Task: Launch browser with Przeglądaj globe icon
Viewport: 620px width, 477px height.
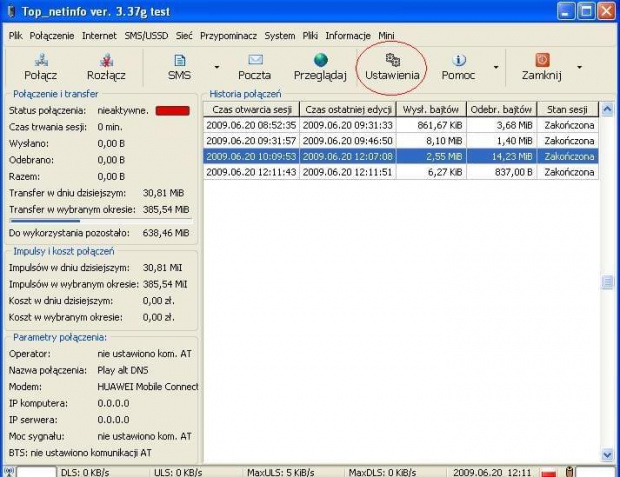Action: pyautogui.click(x=320, y=60)
